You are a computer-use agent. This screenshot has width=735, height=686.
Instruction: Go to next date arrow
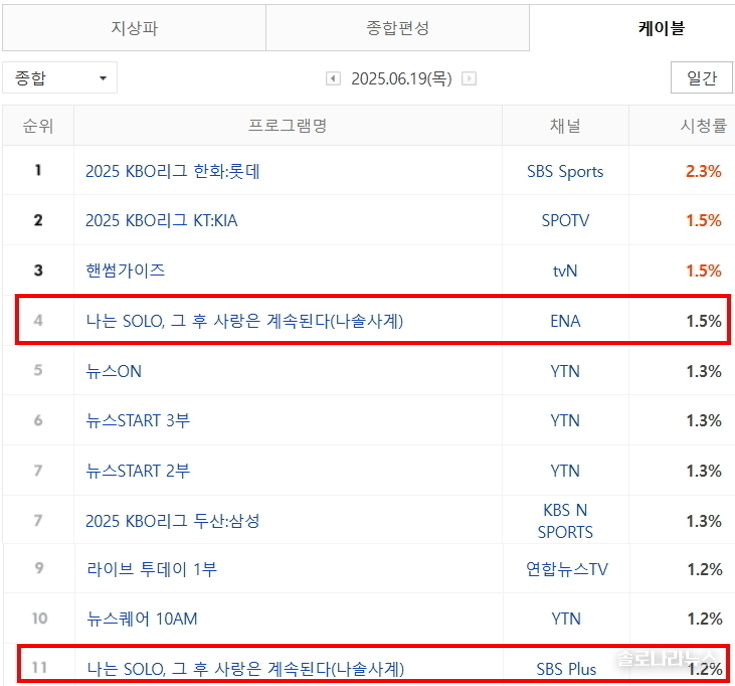pyautogui.click(x=469, y=78)
